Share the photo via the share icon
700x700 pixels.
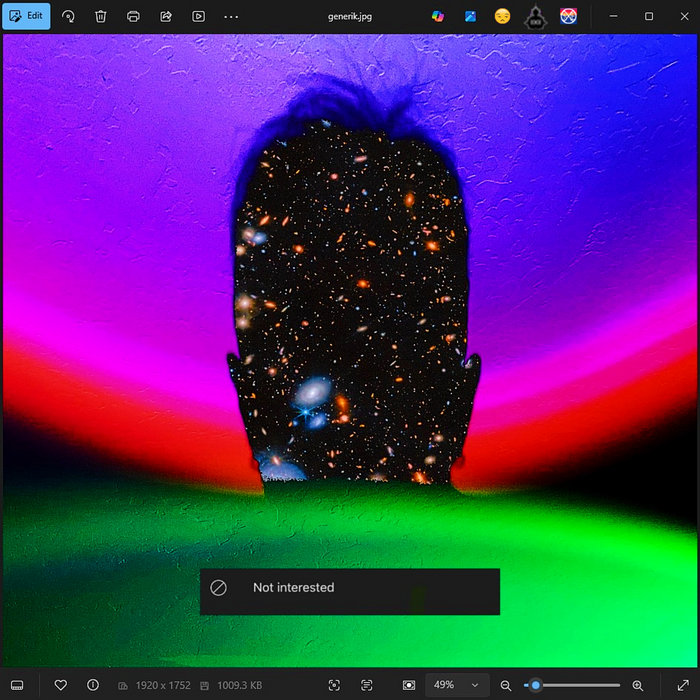[x=166, y=17]
